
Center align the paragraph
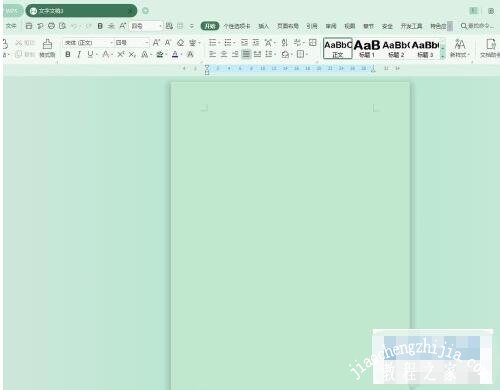coord(224,54)
